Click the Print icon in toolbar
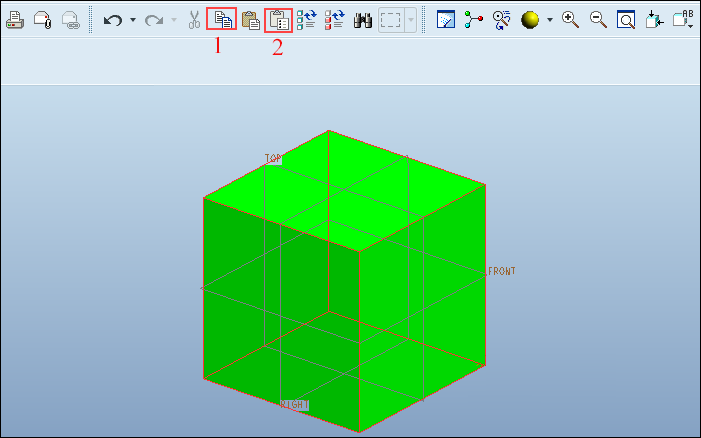Image resolution: width=701 pixels, height=438 pixels. [15, 20]
